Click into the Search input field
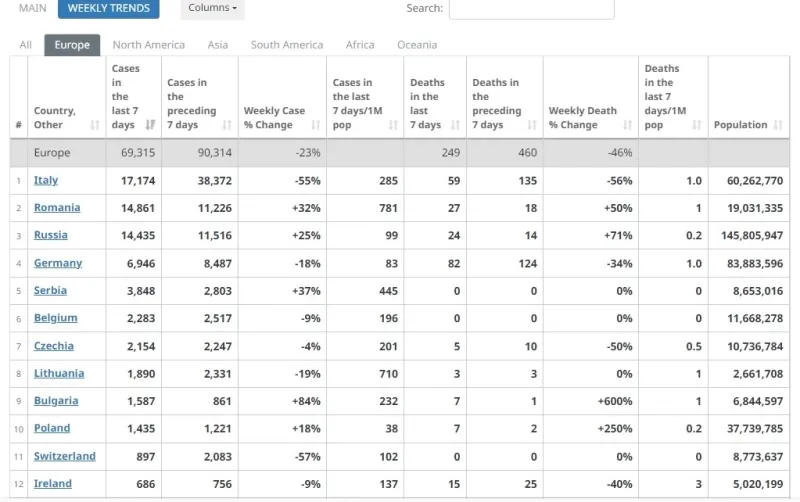The height and width of the screenshot is (502, 800). (532, 9)
